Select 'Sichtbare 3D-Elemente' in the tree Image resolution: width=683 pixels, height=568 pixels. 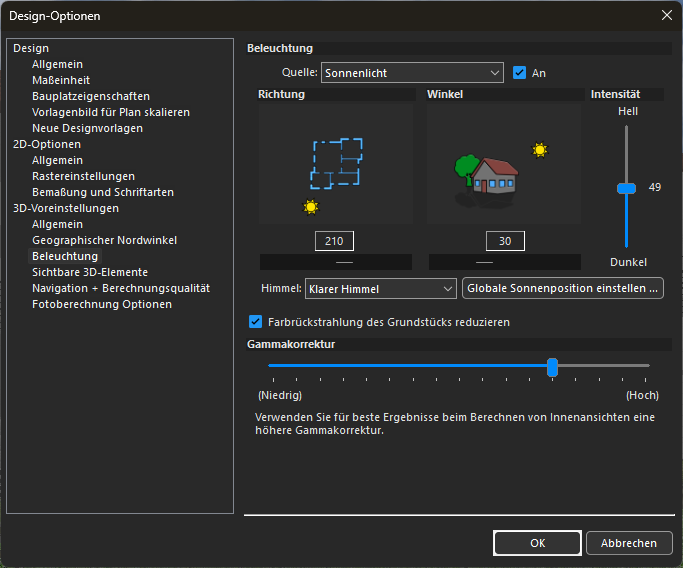click(90, 272)
